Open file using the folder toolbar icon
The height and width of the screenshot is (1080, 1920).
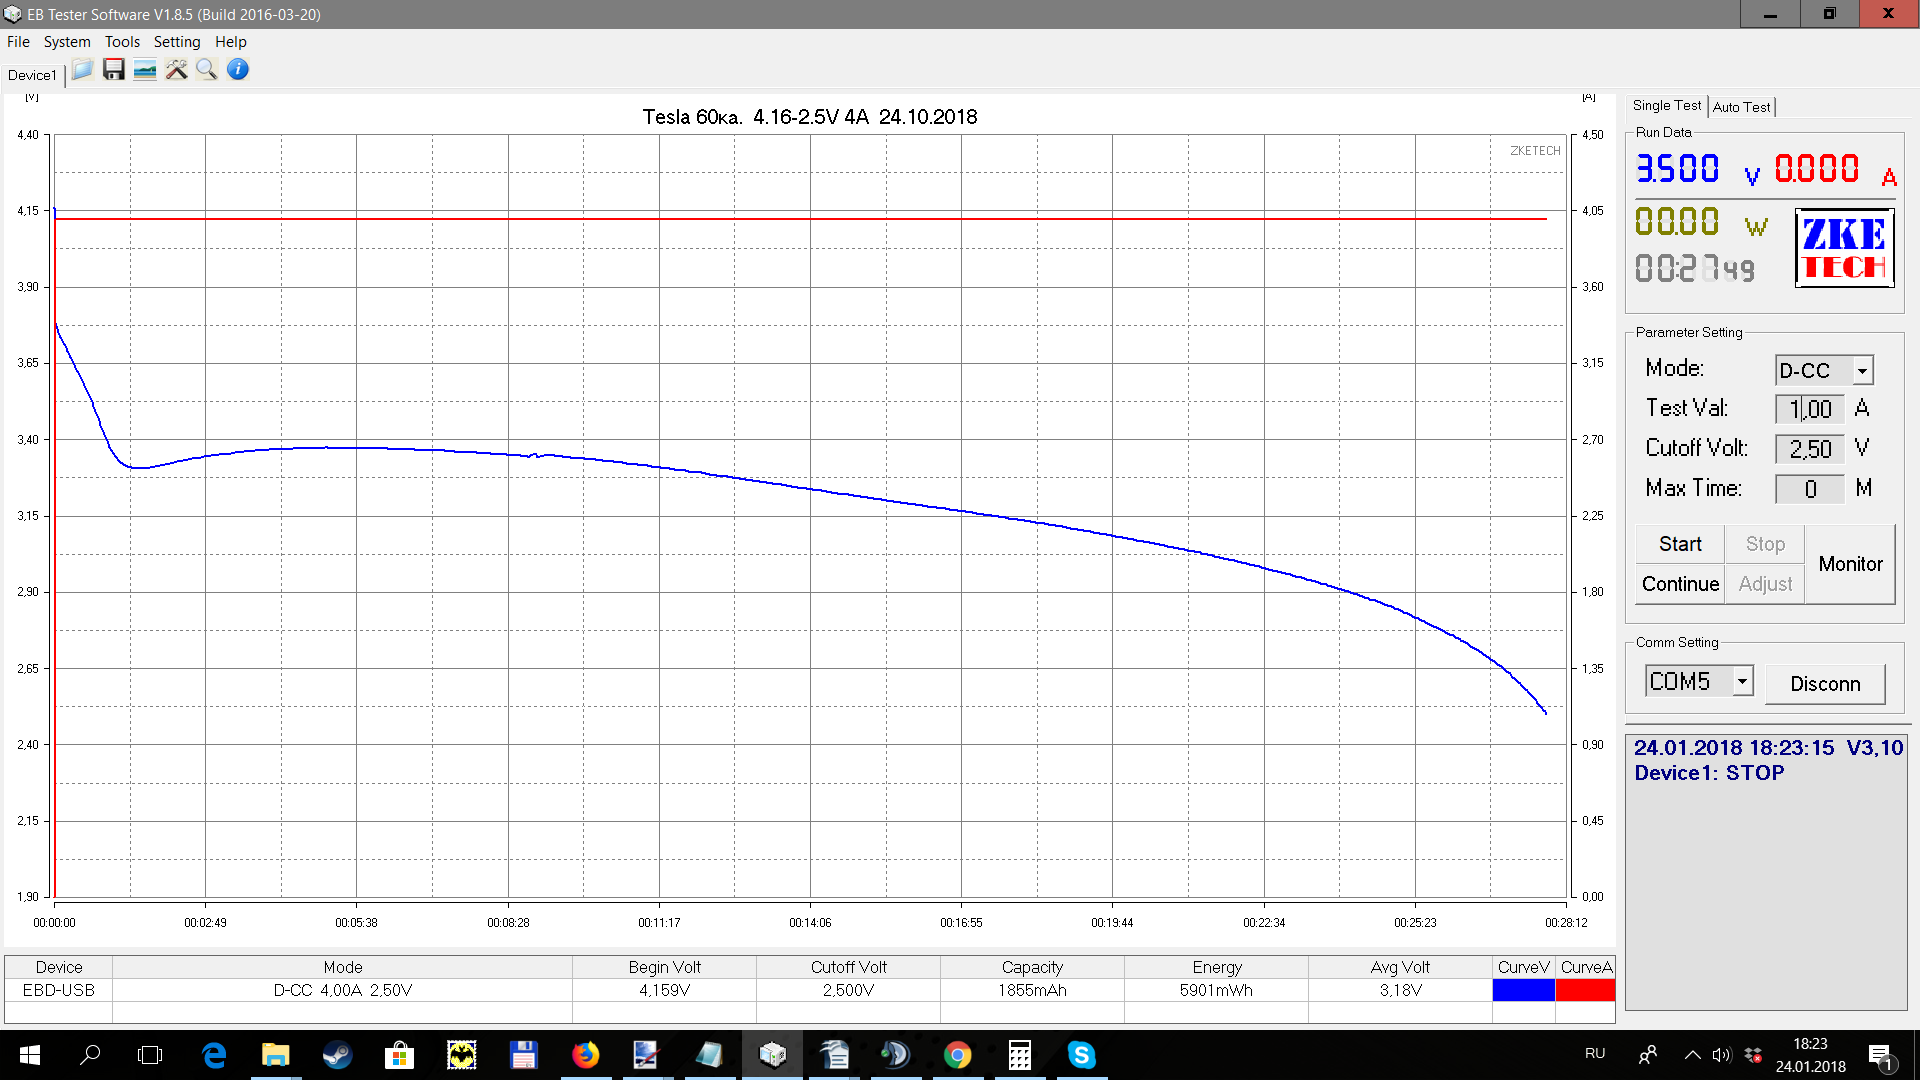82,70
